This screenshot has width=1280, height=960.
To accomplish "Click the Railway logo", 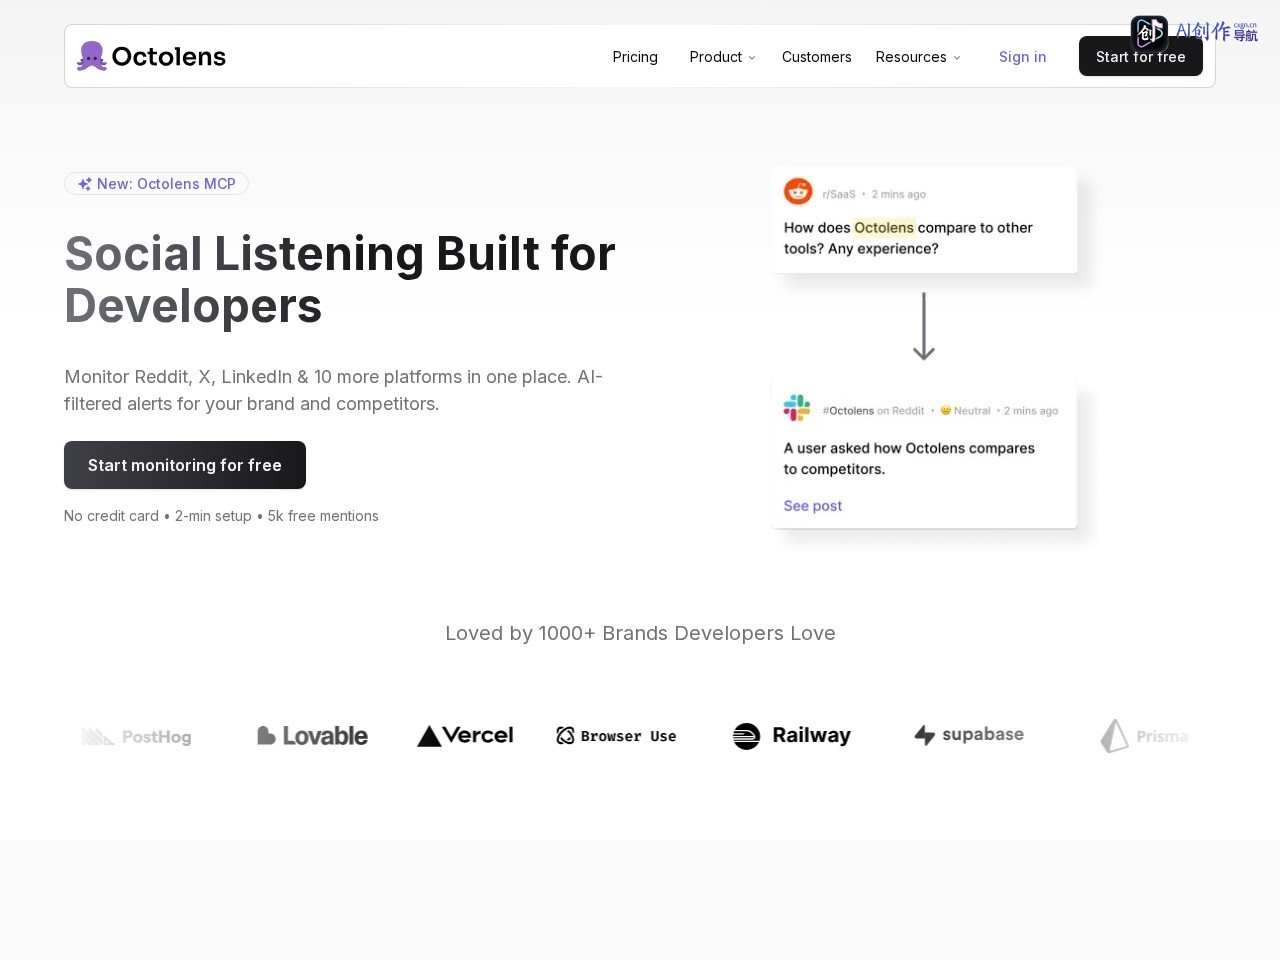I will 792,736.
